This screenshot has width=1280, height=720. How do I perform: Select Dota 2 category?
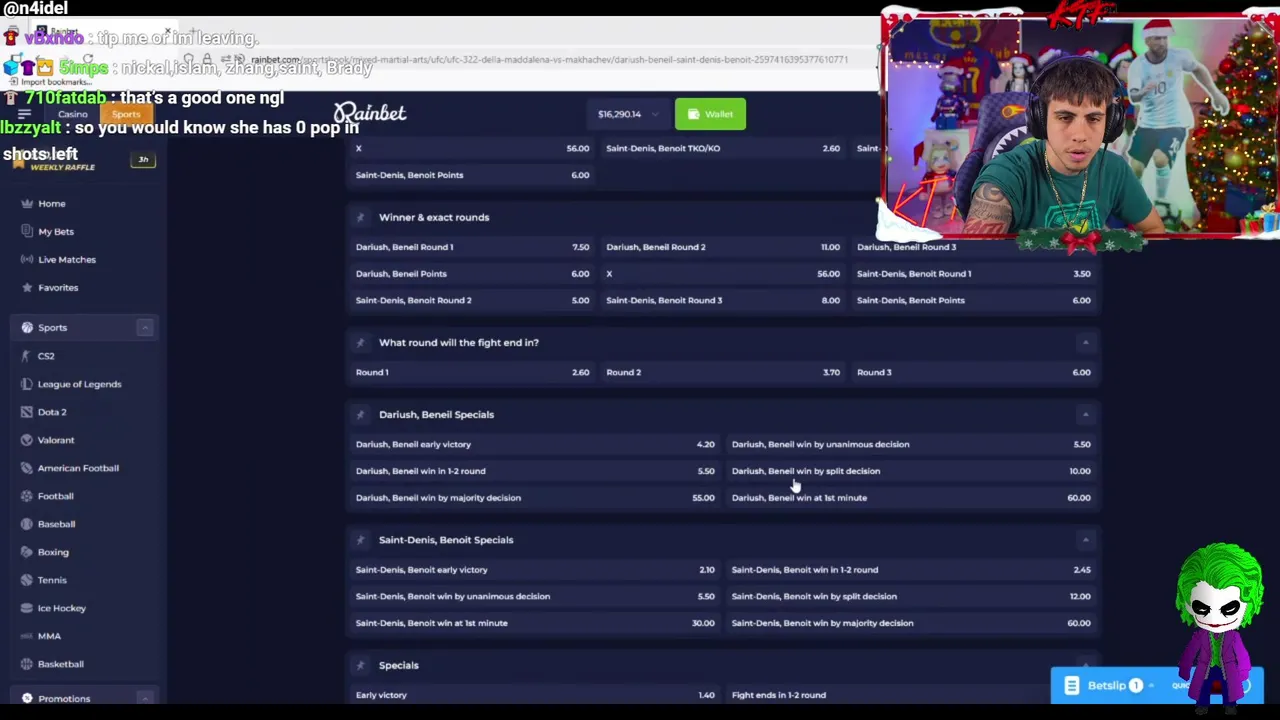pos(52,412)
